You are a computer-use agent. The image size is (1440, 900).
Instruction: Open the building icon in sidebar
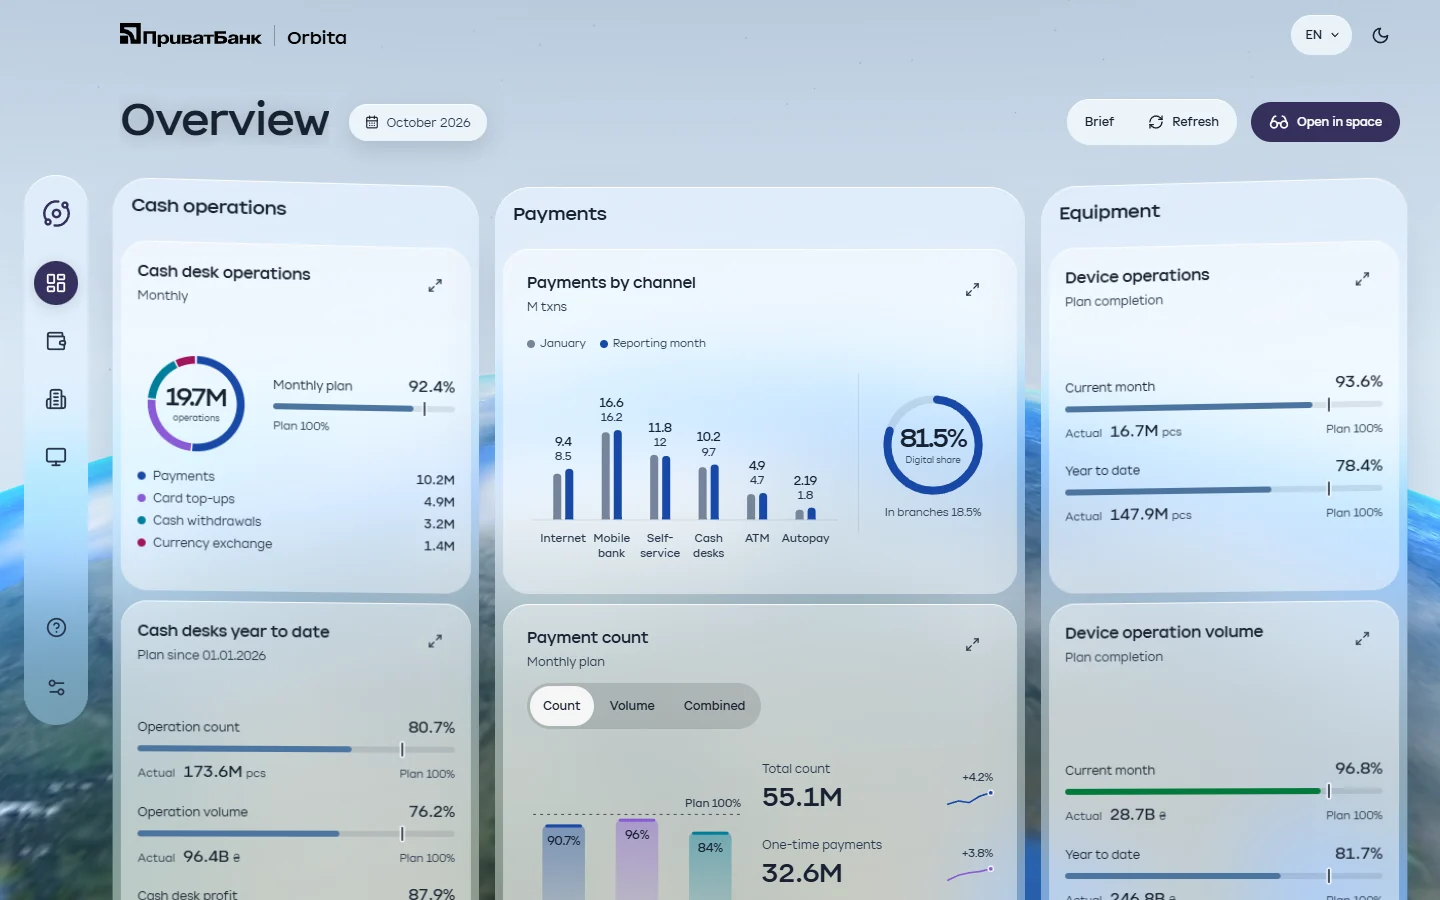point(56,399)
